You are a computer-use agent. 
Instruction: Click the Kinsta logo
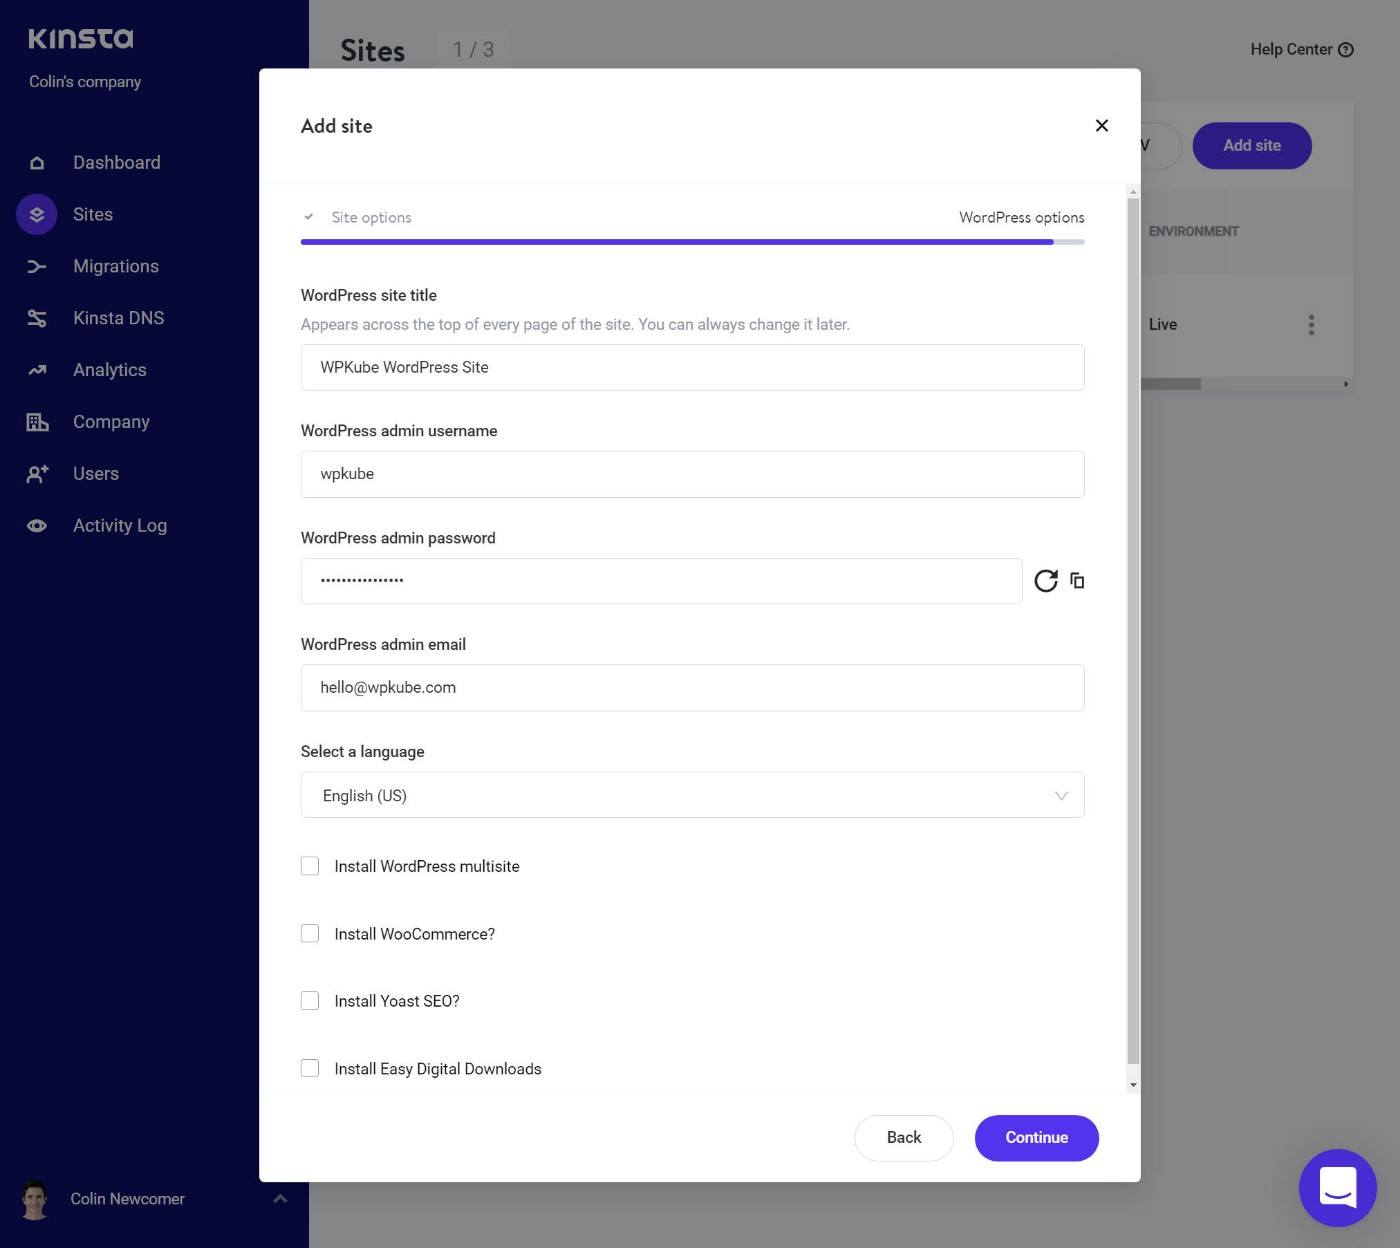(80, 38)
